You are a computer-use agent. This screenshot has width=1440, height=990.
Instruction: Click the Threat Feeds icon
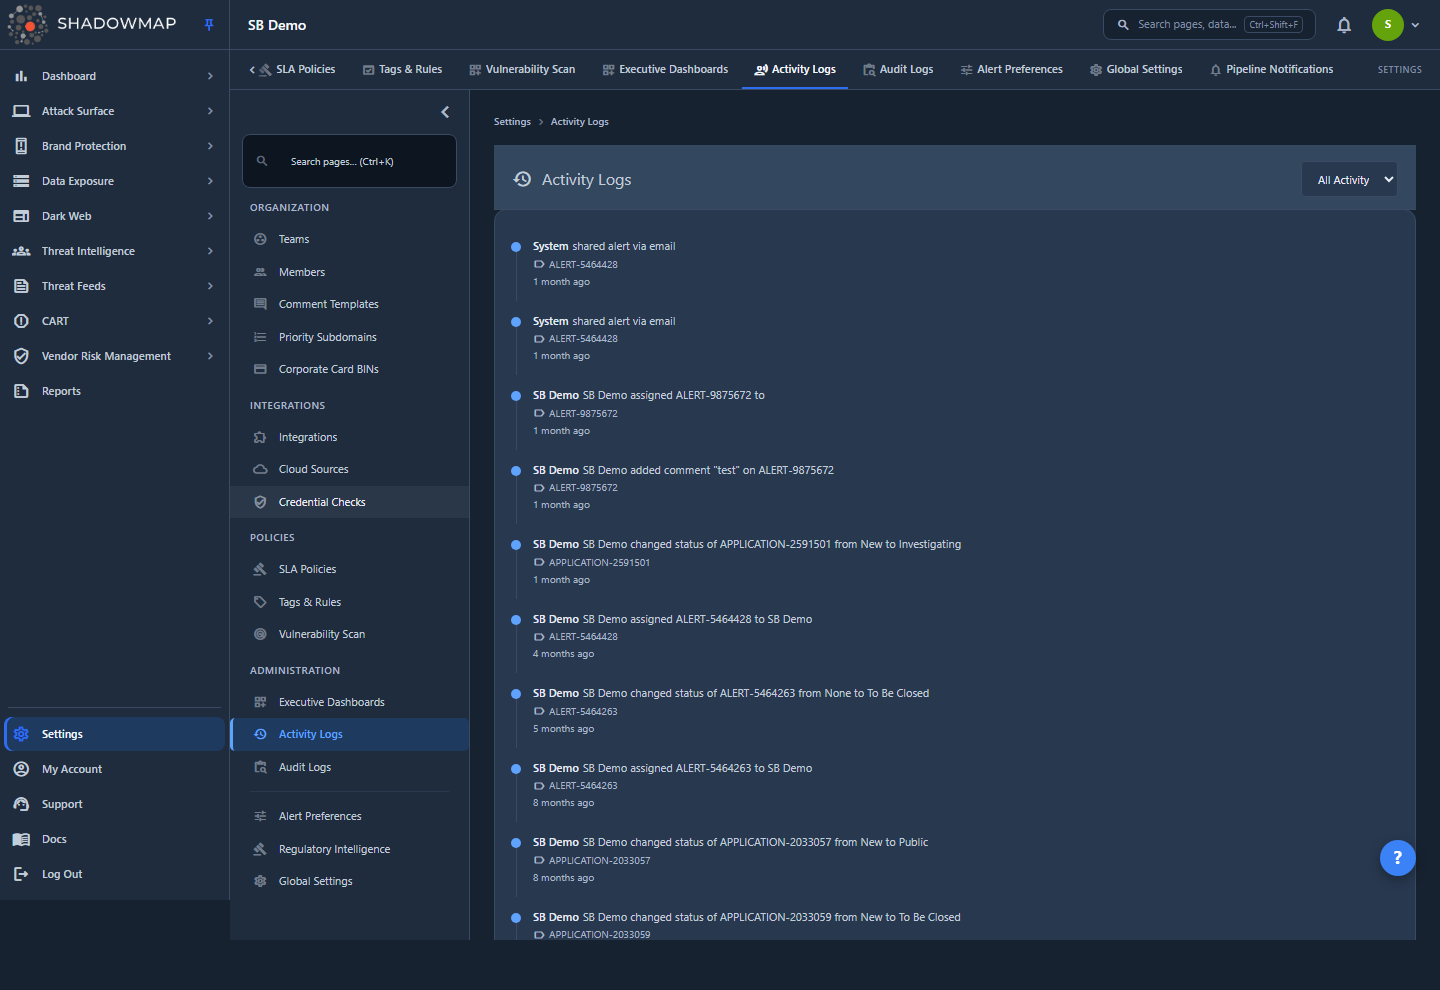(21, 286)
